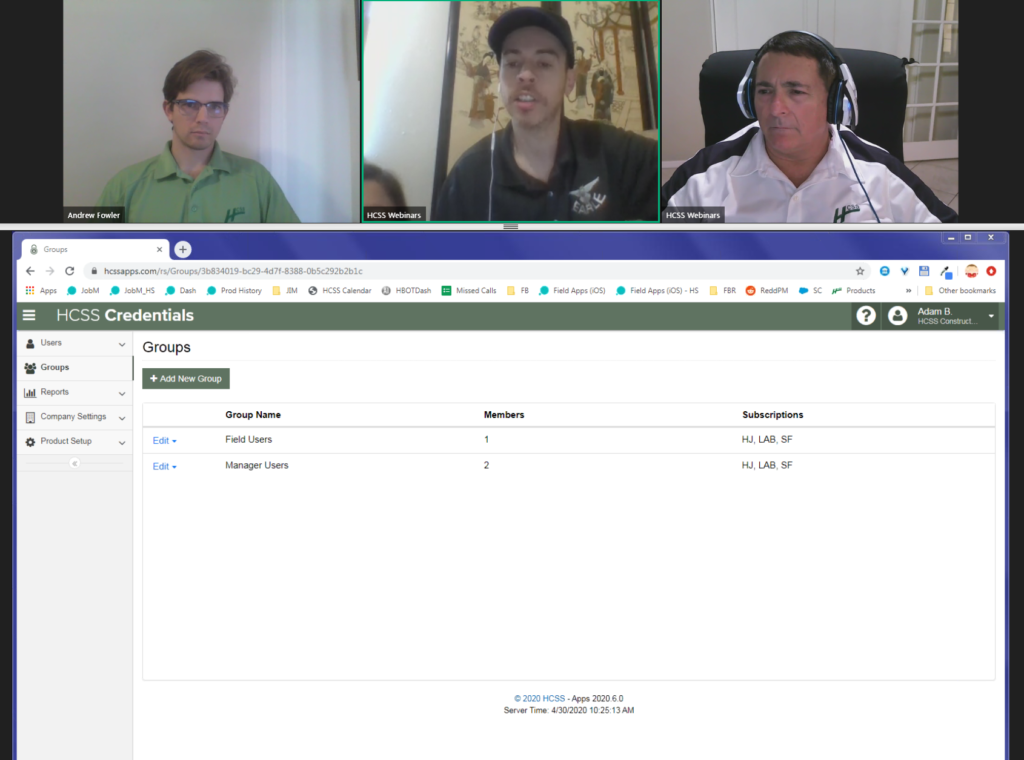1024x760 pixels.
Task: Click the browser Back arrow
Action: [30, 271]
